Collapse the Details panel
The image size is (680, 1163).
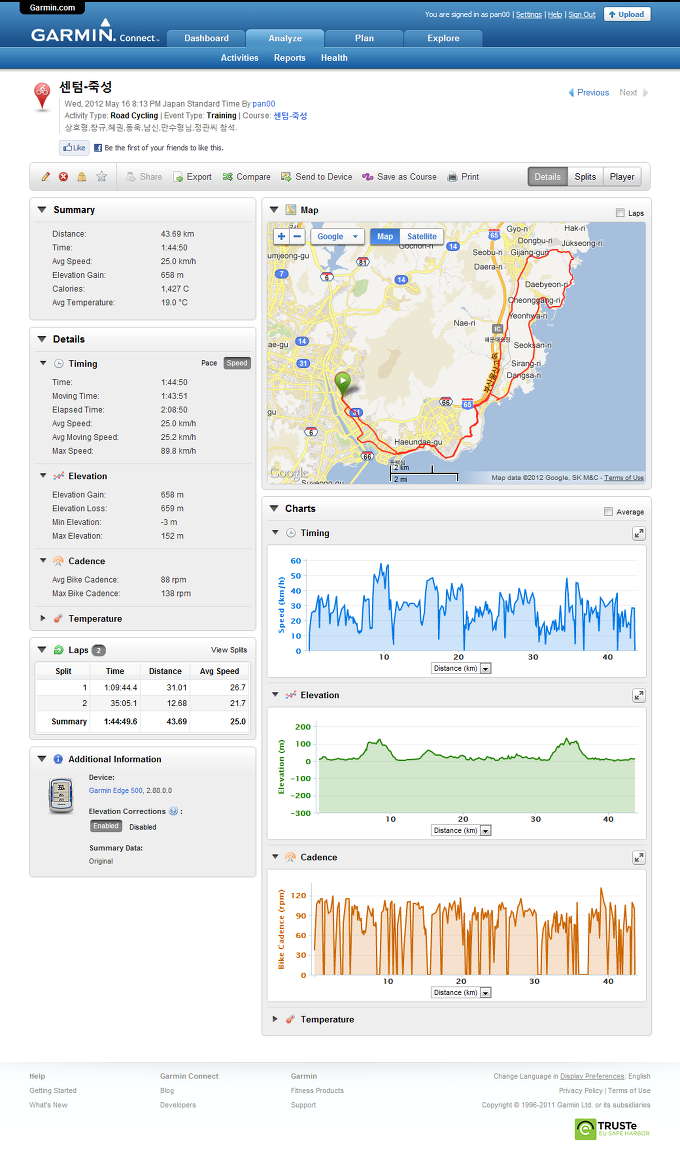pyautogui.click(x=42, y=339)
